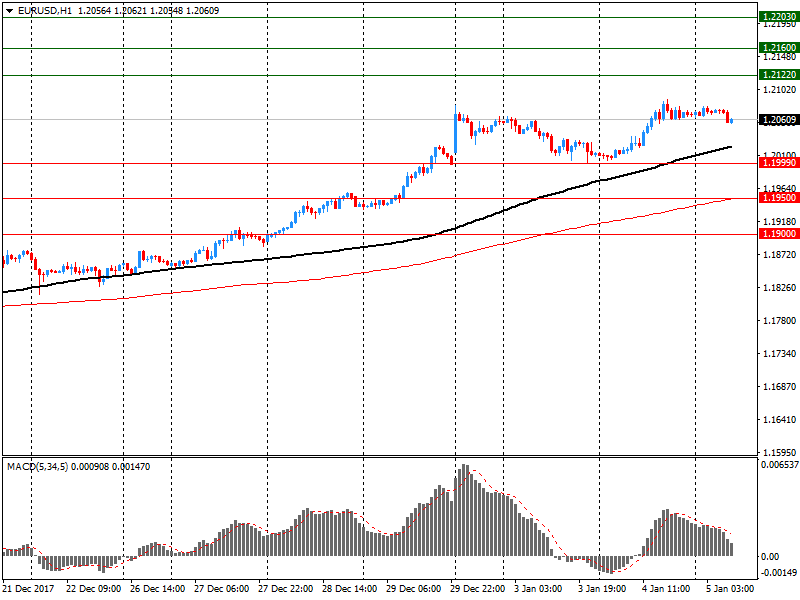Image resolution: width=800 pixels, height=600 pixels.
Task: Click the 27 Dec 22:00 time axis label
Action: [x=286, y=589]
